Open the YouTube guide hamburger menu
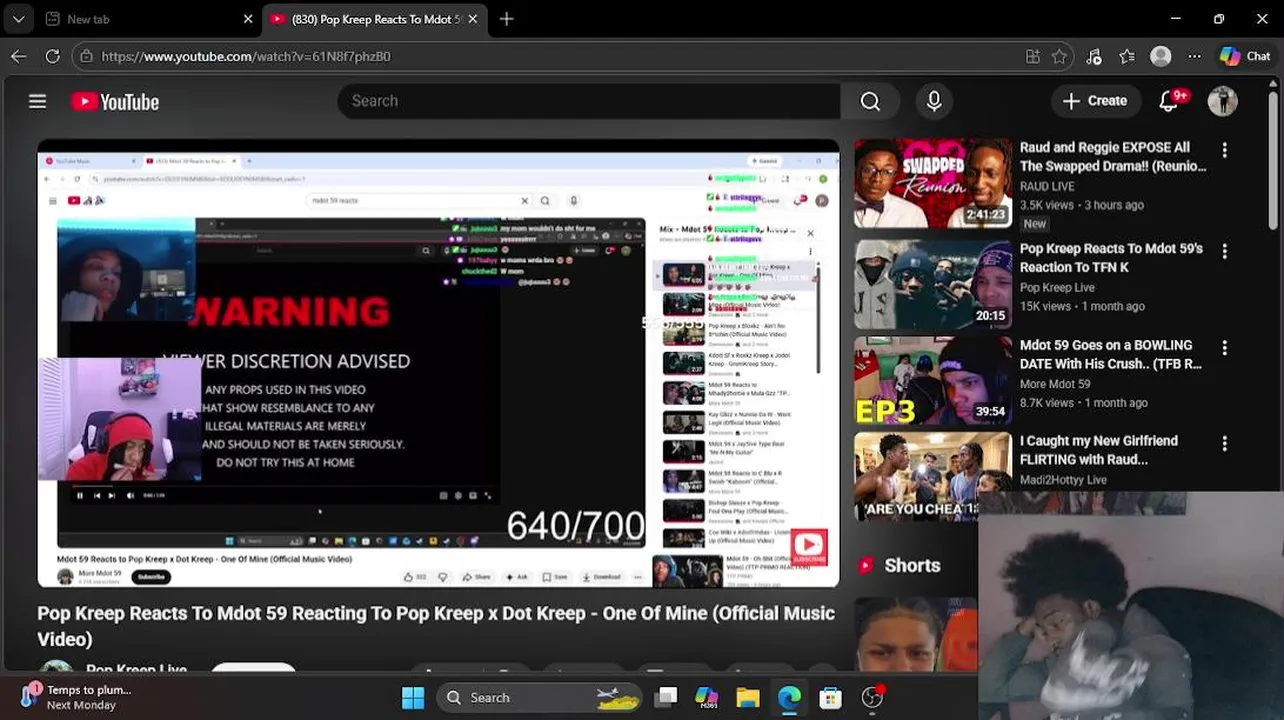1284x720 pixels. [x=37, y=101]
